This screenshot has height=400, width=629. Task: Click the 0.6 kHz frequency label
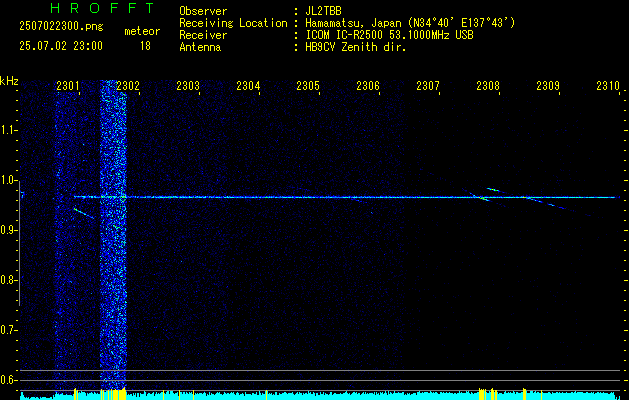[x=8, y=380]
